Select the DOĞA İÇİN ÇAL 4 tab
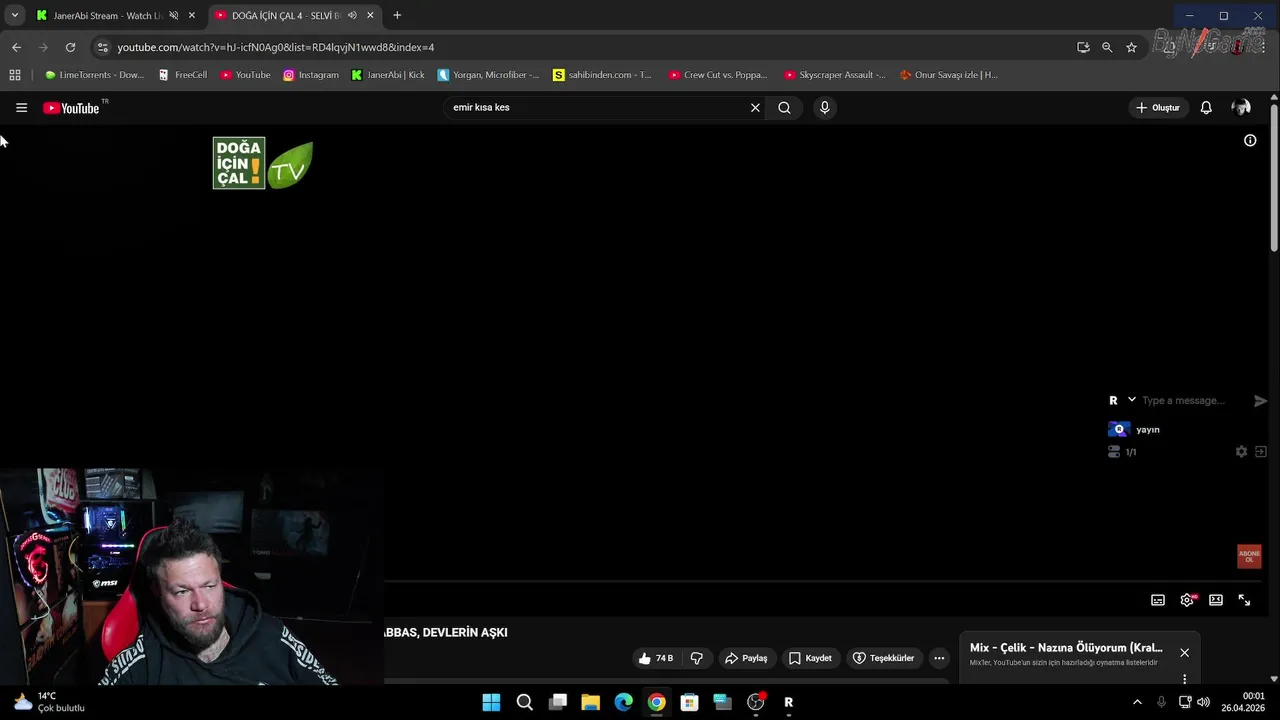 tap(285, 16)
